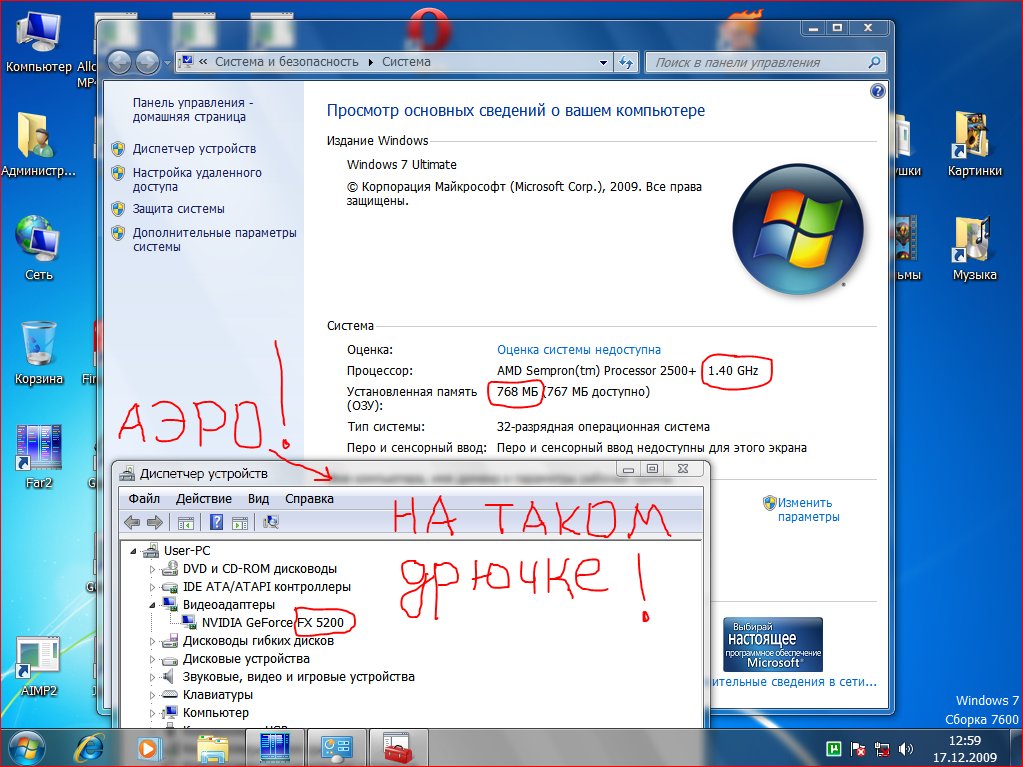The width and height of the screenshot is (1023, 767).
Task: Open the Вид menu in Device Manager
Action: [x=258, y=498]
